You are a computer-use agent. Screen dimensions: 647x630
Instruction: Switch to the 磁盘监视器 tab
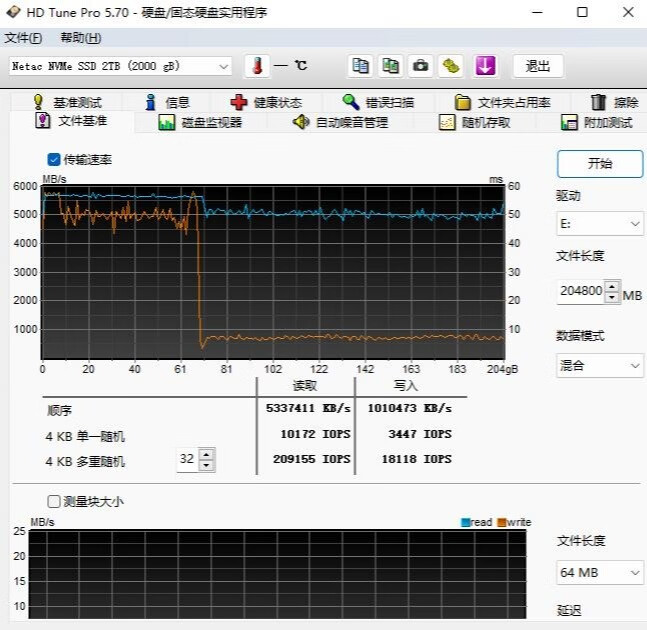tap(200, 123)
